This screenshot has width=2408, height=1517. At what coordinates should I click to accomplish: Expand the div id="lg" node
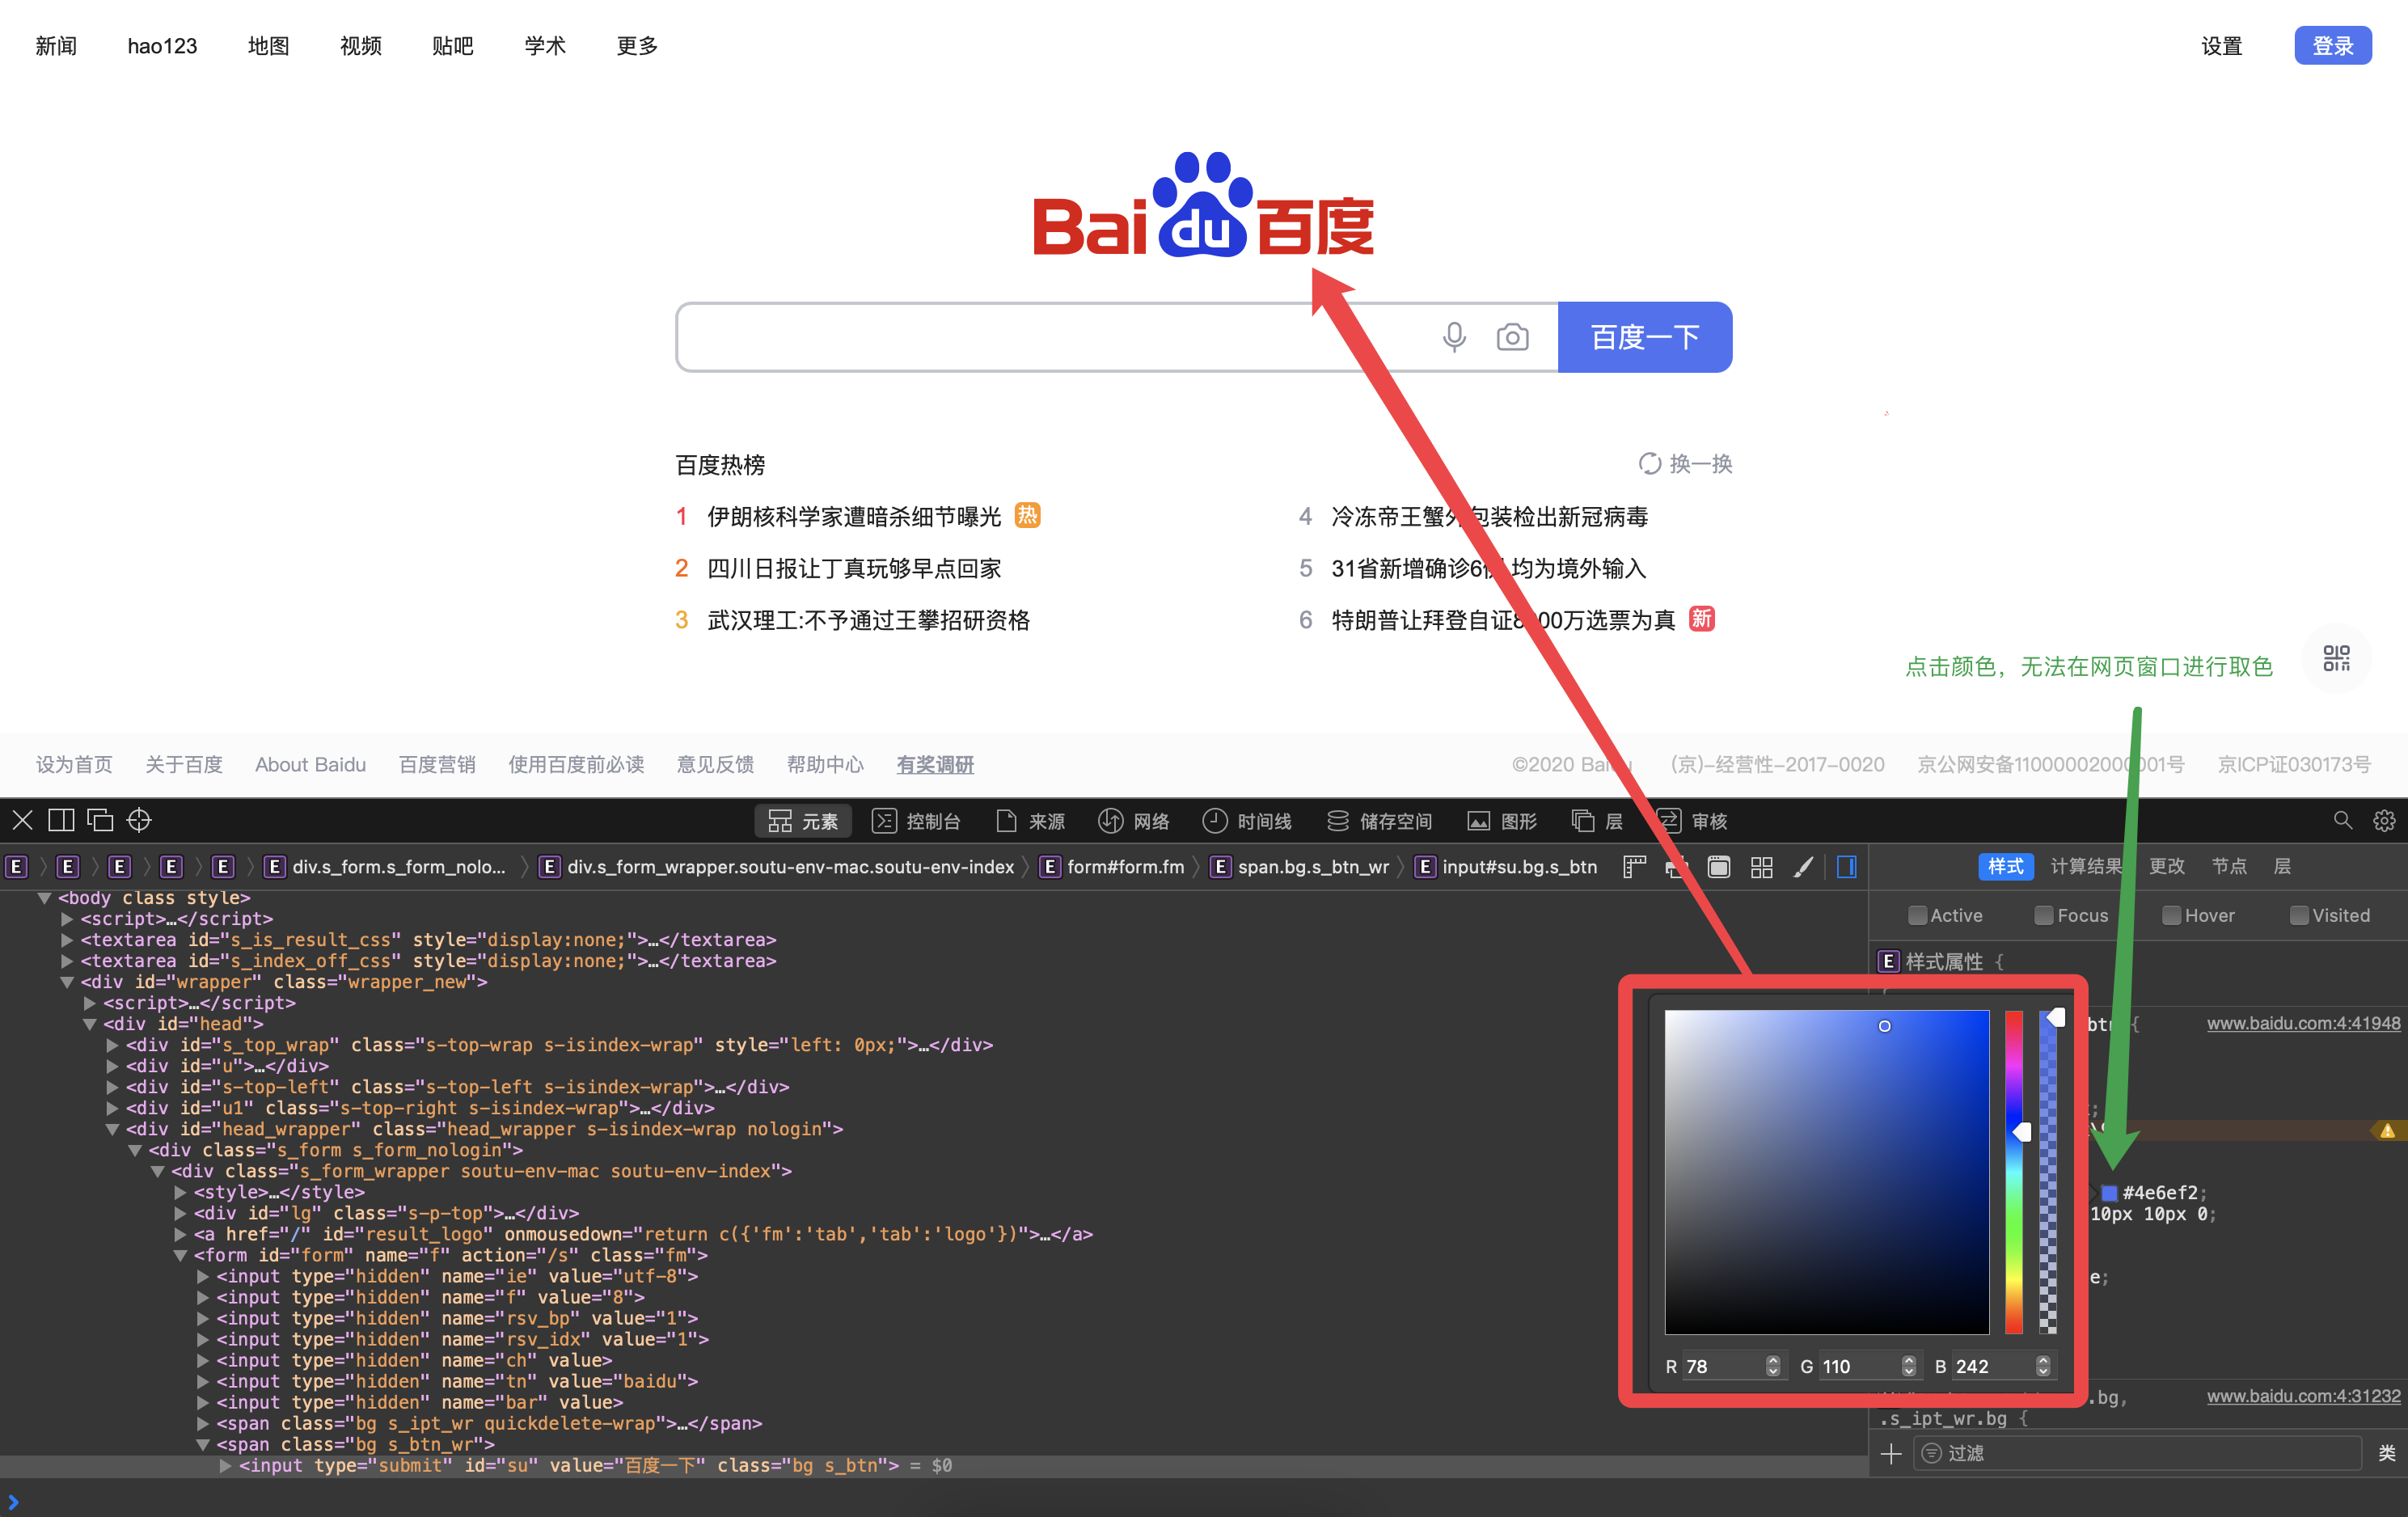tap(181, 1213)
